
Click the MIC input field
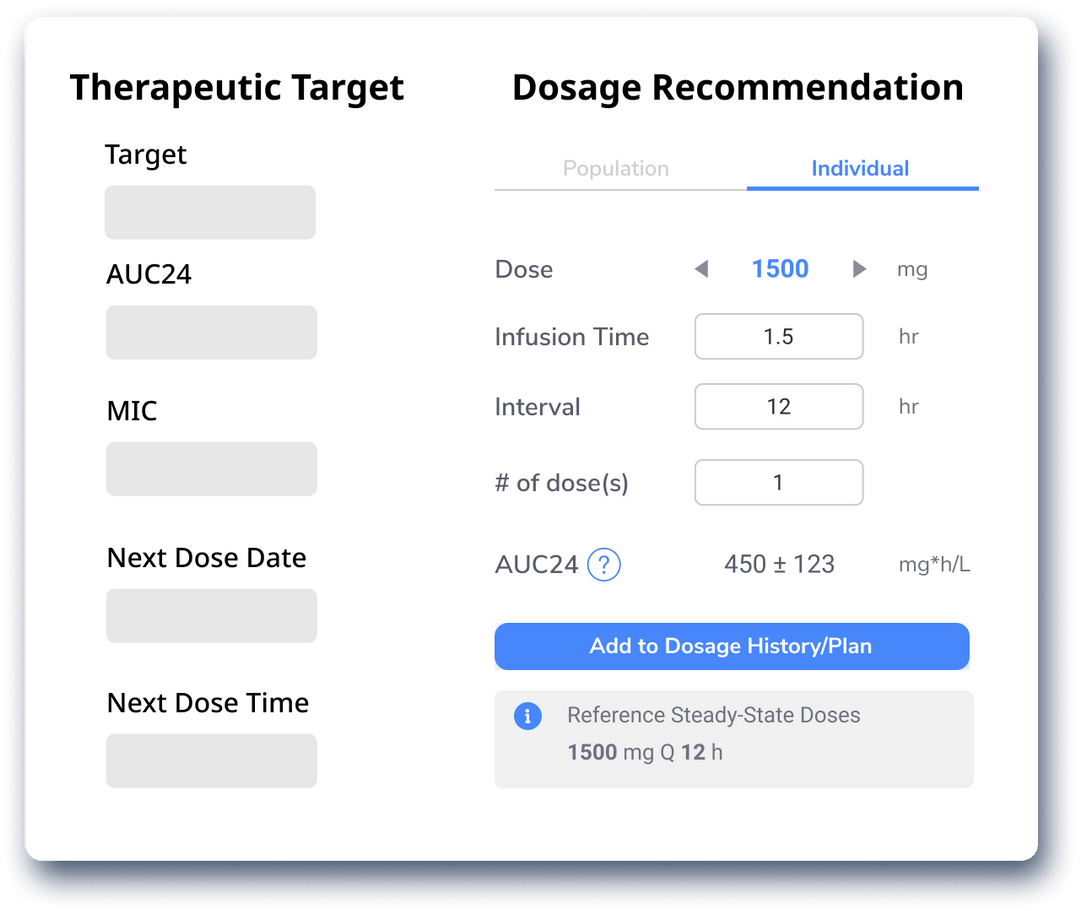[211, 468]
